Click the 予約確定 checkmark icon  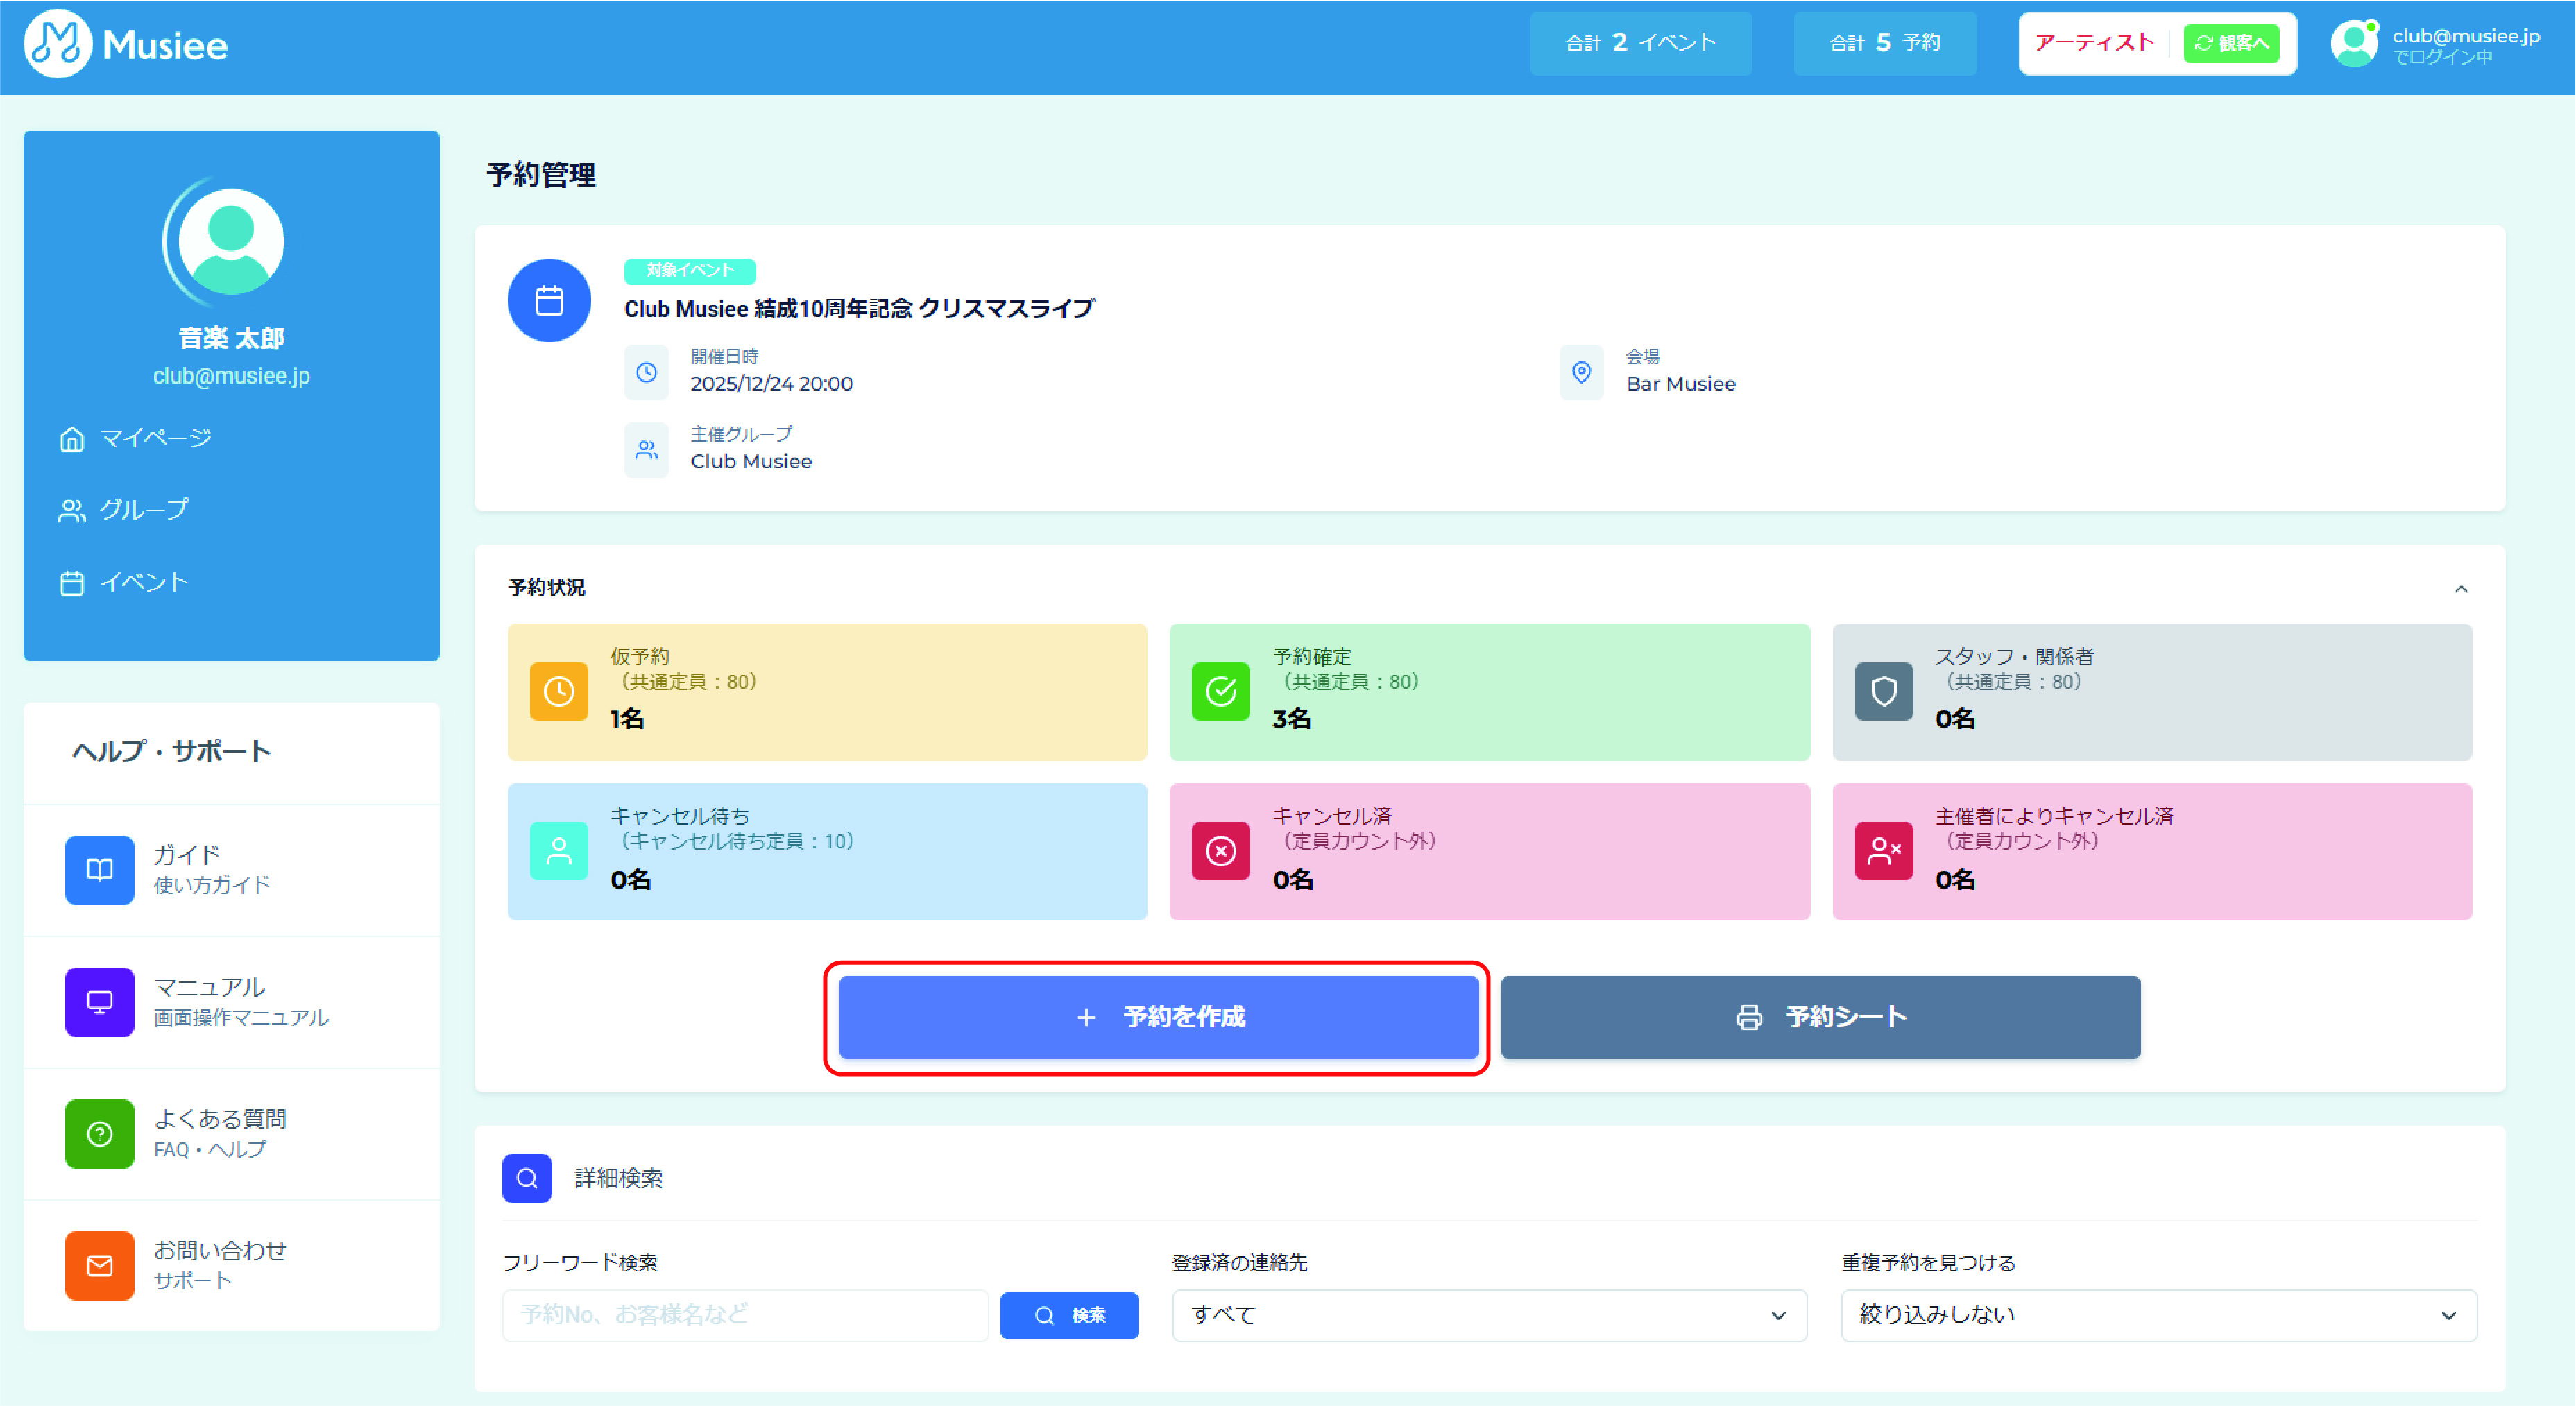[x=1220, y=691]
